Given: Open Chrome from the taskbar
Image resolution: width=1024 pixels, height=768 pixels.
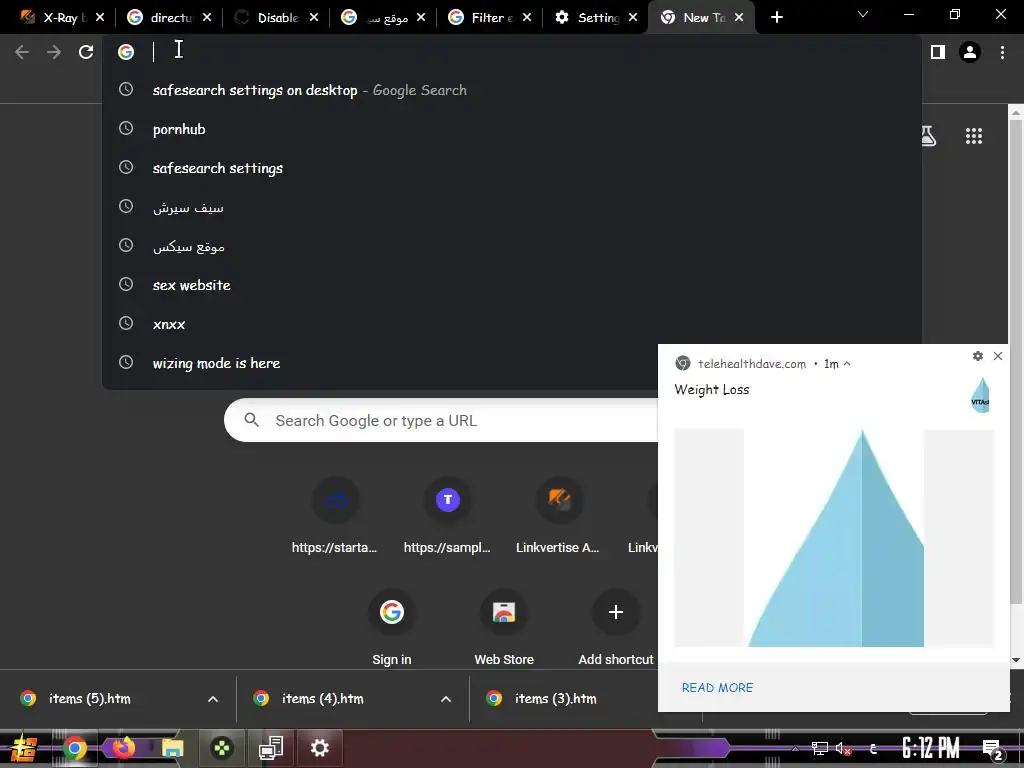Looking at the screenshot, I should 75,748.
